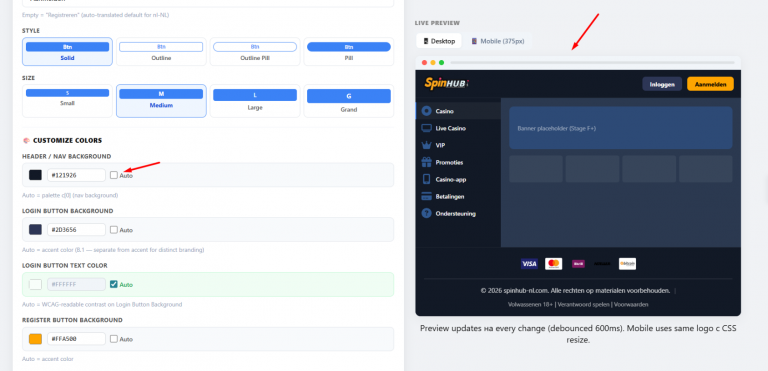Screen dimensions: 768x371
Task: Select the Outline Pill button style
Action: click(255, 51)
